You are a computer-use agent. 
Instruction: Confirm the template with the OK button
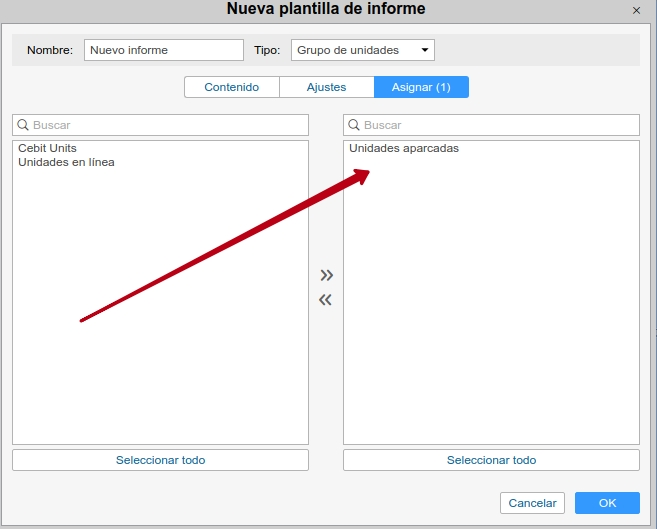(x=607, y=503)
